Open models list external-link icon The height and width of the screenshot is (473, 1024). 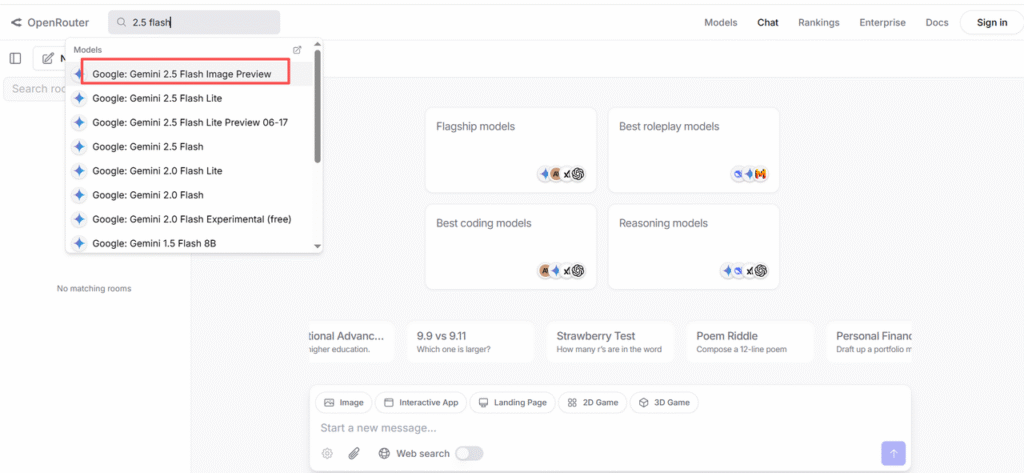click(x=297, y=50)
